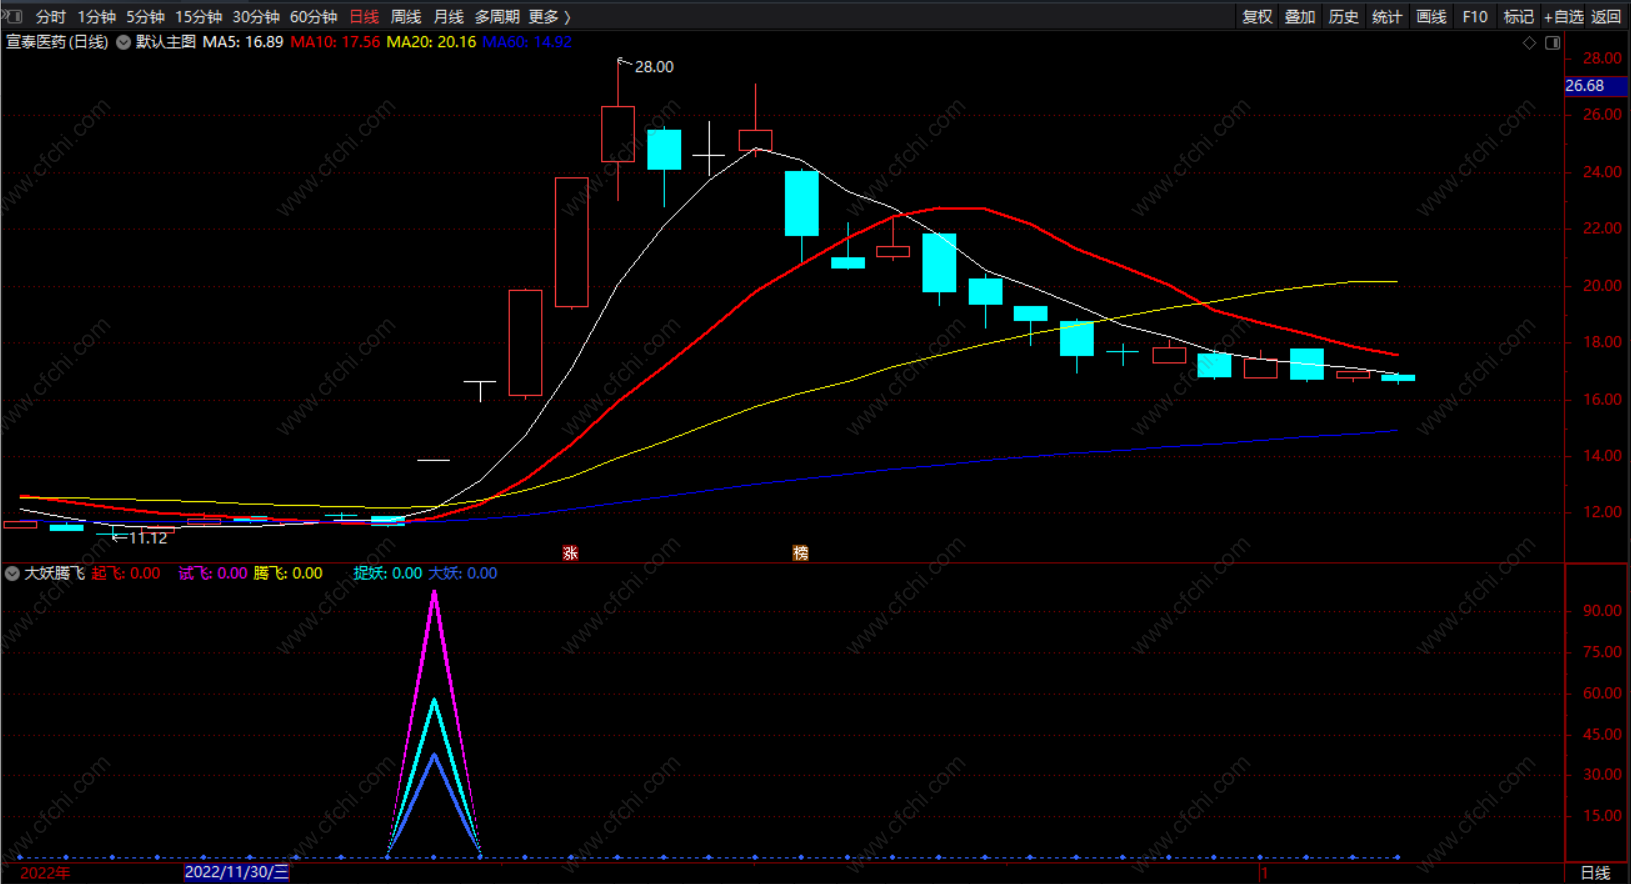This screenshot has height=884, width=1631.
Task: Click the diamond icon at chart top-right
Action: coord(1529,43)
